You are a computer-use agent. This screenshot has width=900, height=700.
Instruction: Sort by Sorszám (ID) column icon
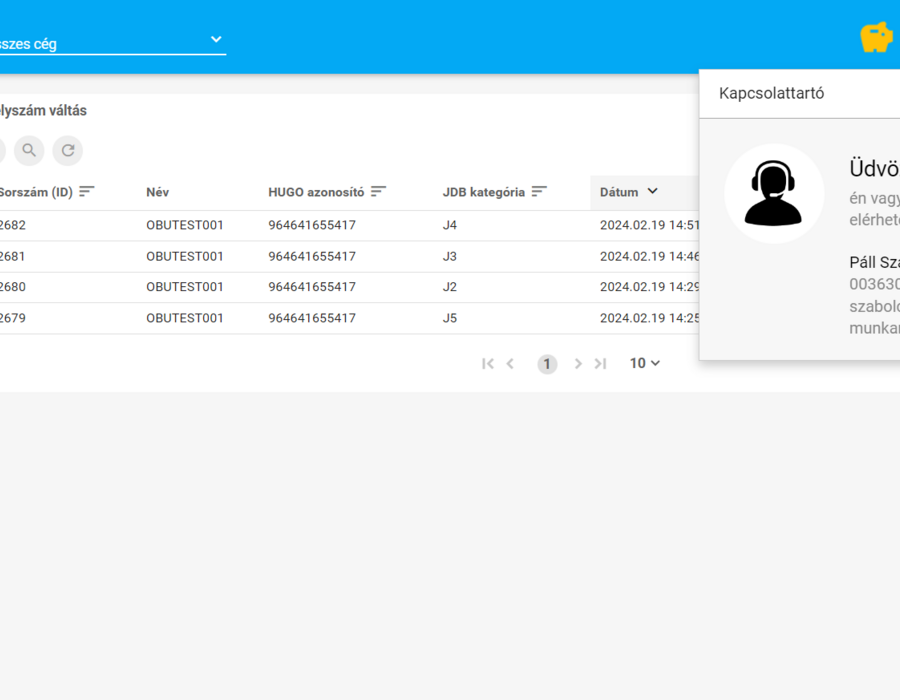87,192
